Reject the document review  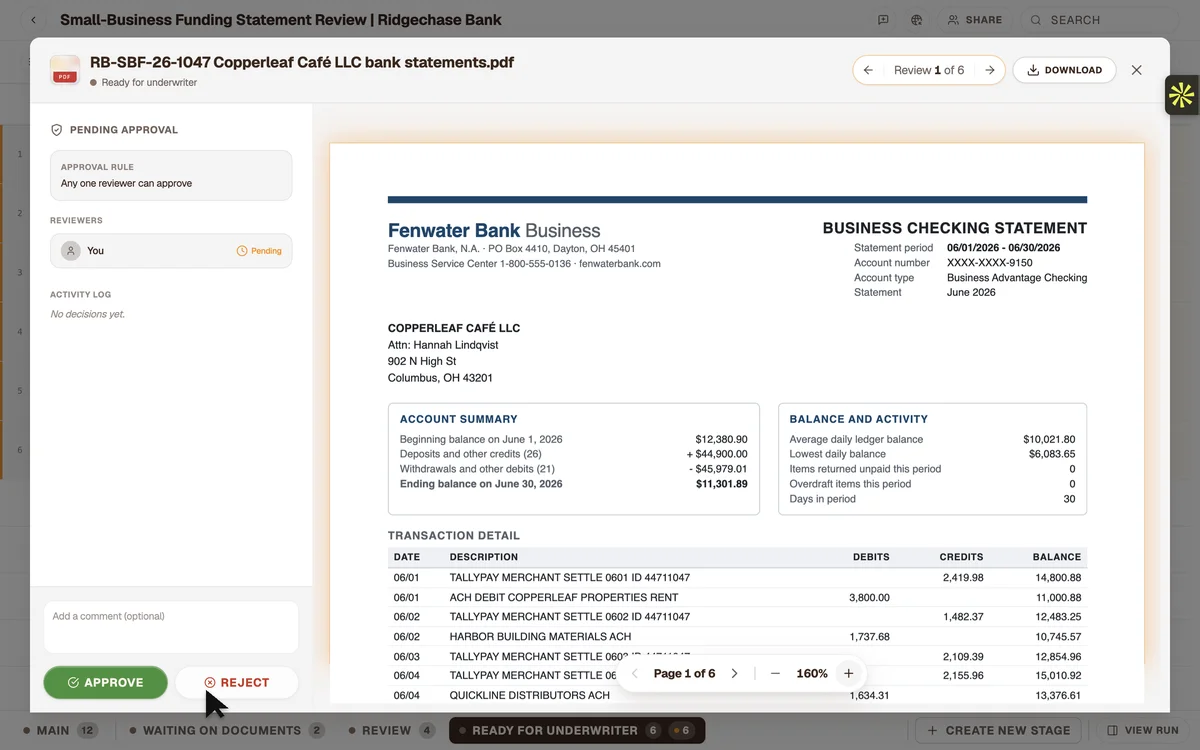point(237,682)
